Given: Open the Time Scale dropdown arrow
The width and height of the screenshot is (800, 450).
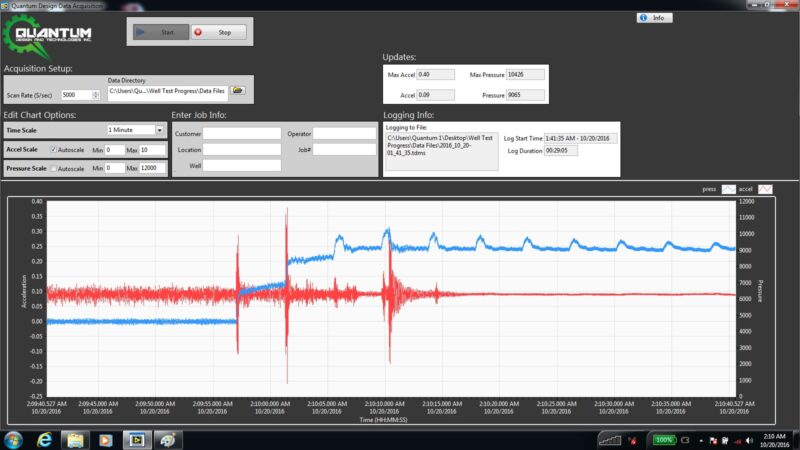Looking at the screenshot, I should (x=160, y=130).
